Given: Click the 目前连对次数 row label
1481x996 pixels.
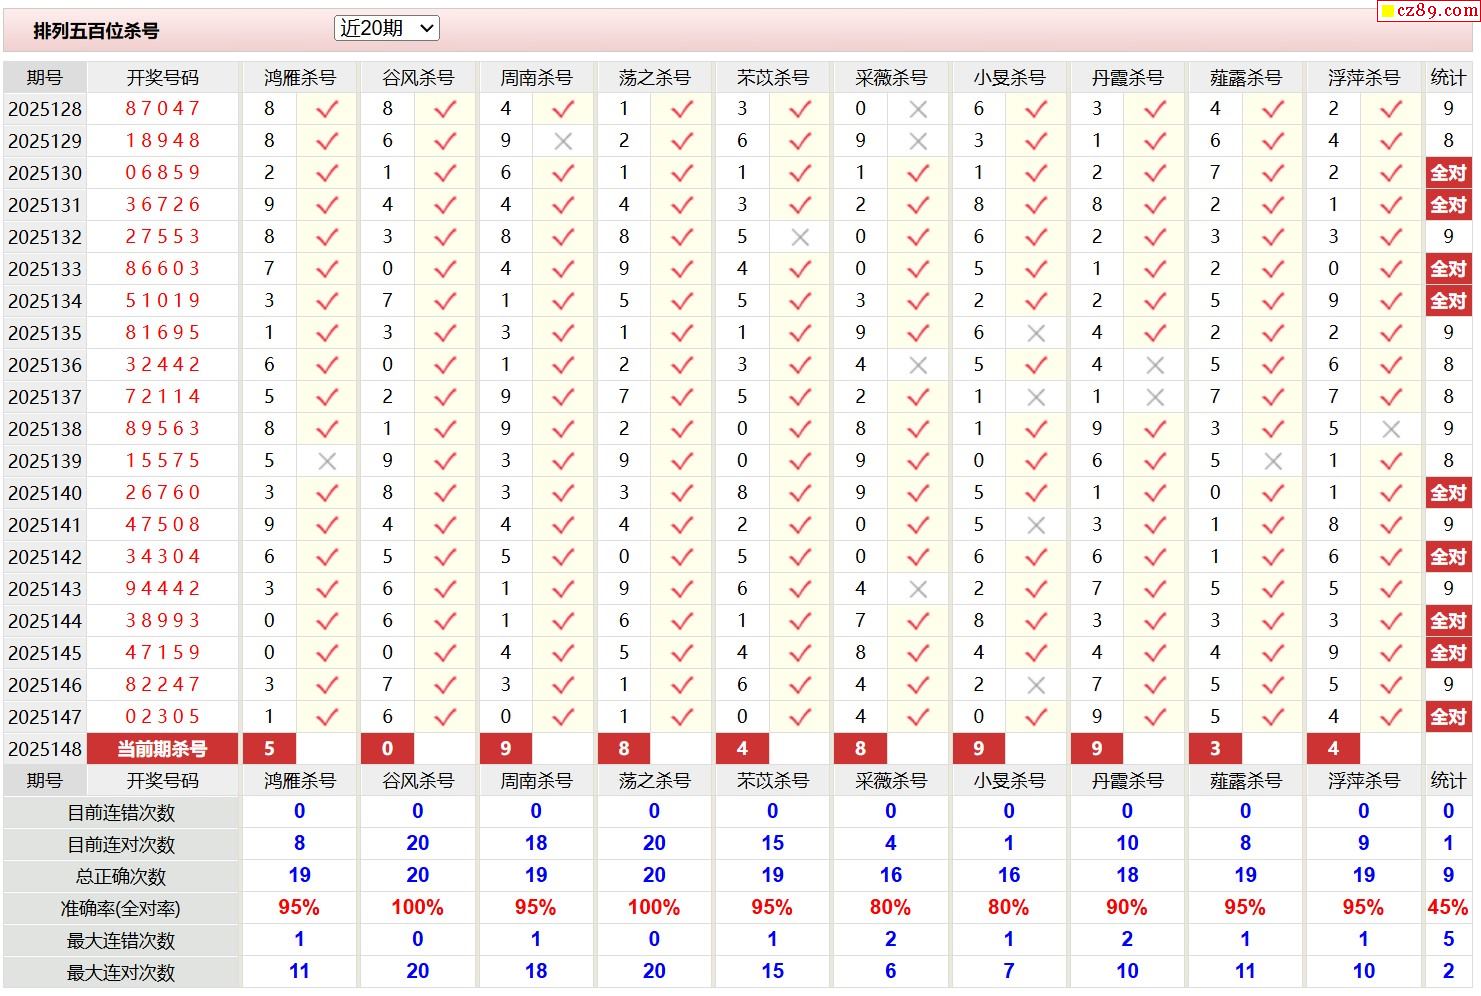Looking at the screenshot, I should pyautogui.click(x=121, y=845).
